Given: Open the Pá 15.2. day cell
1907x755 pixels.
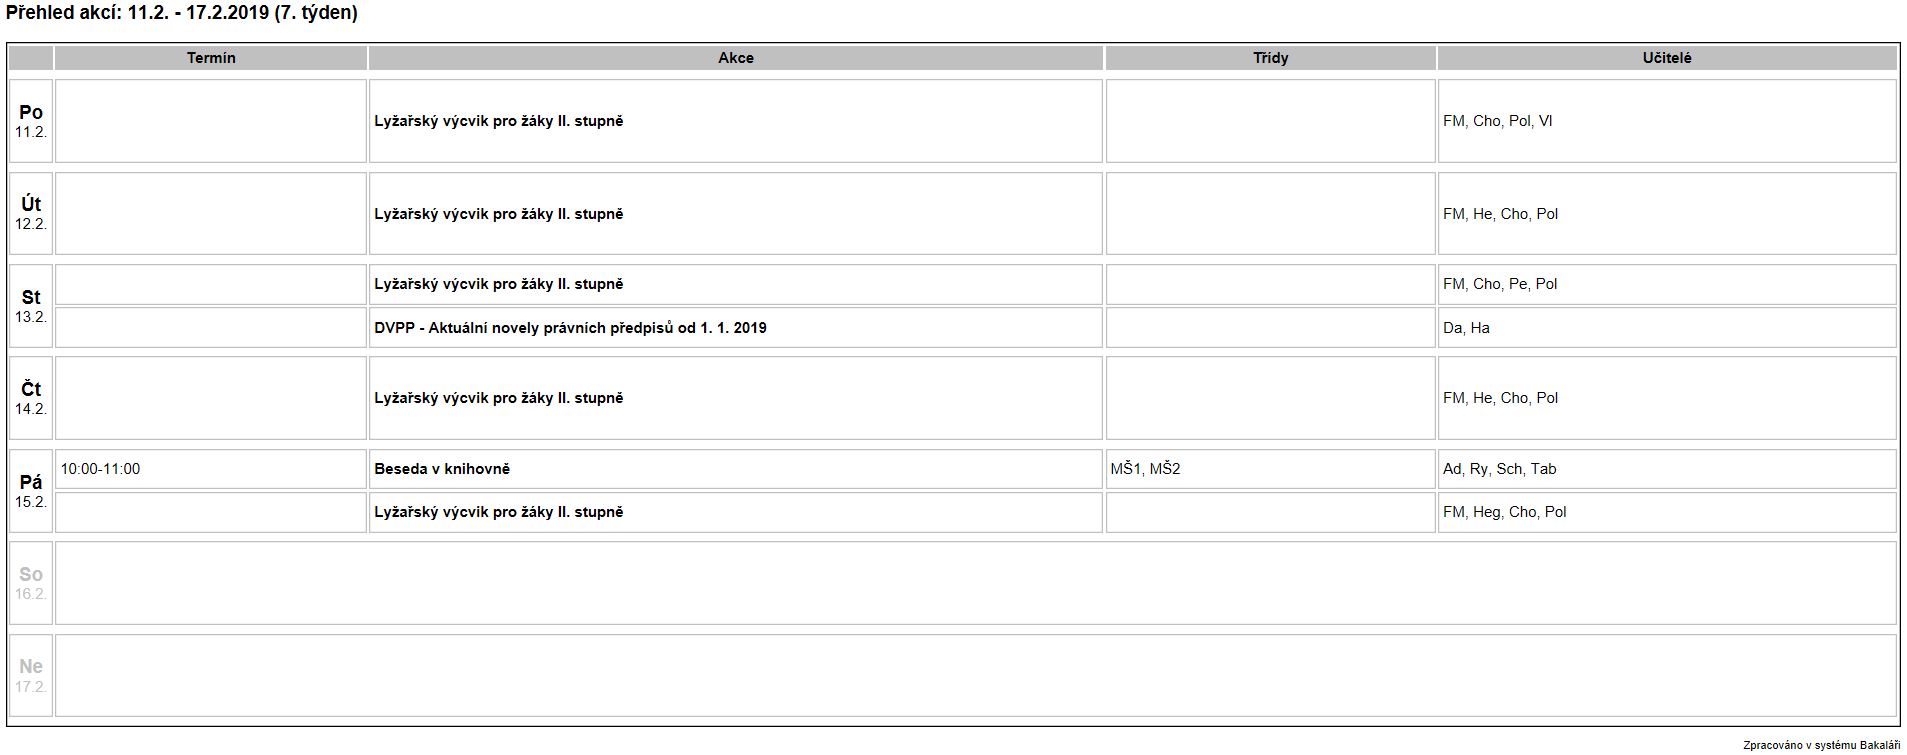Looking at the screenshot, I should point(31,491).
